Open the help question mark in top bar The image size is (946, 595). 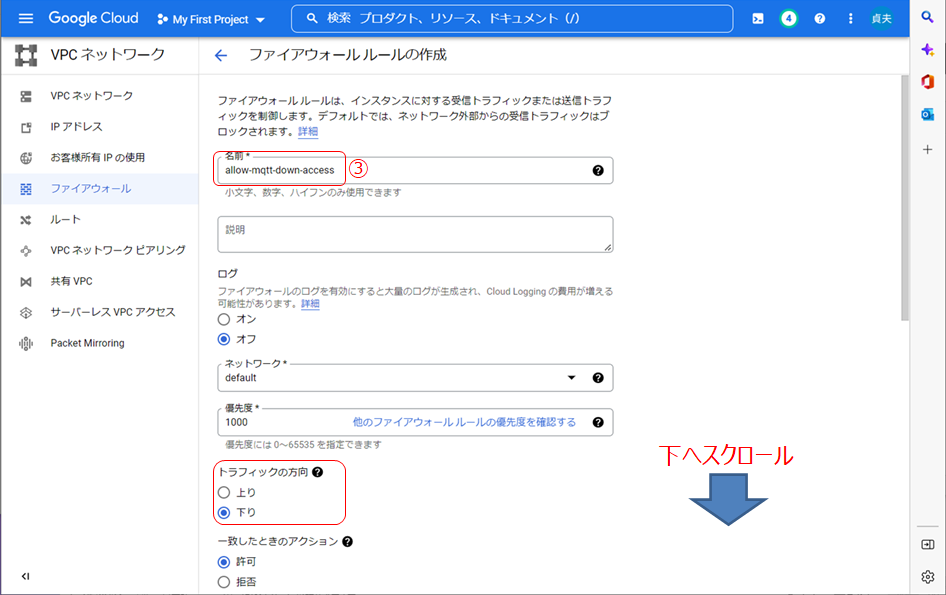(820, 19)
